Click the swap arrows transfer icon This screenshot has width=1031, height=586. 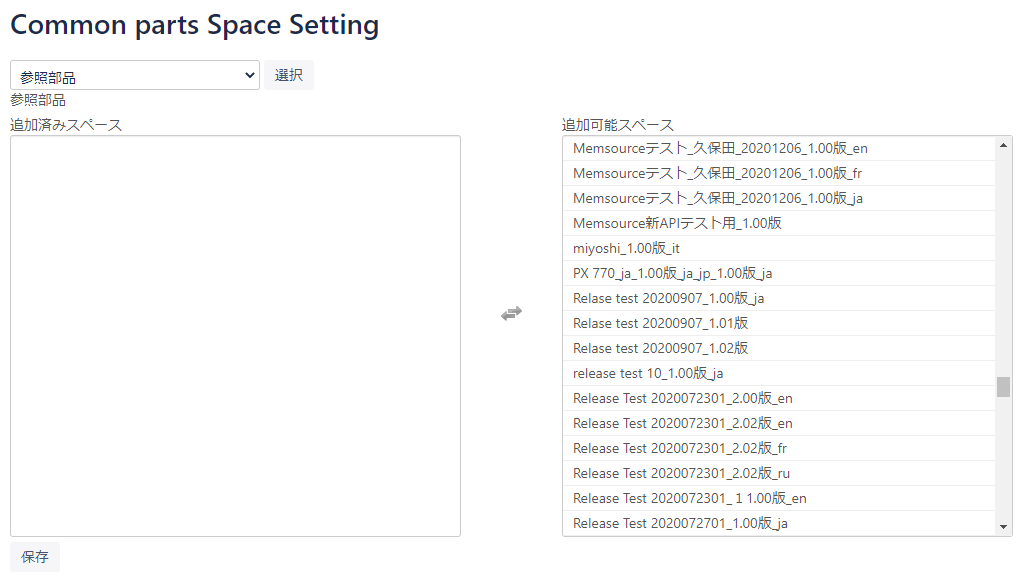[x=511, y=313]
